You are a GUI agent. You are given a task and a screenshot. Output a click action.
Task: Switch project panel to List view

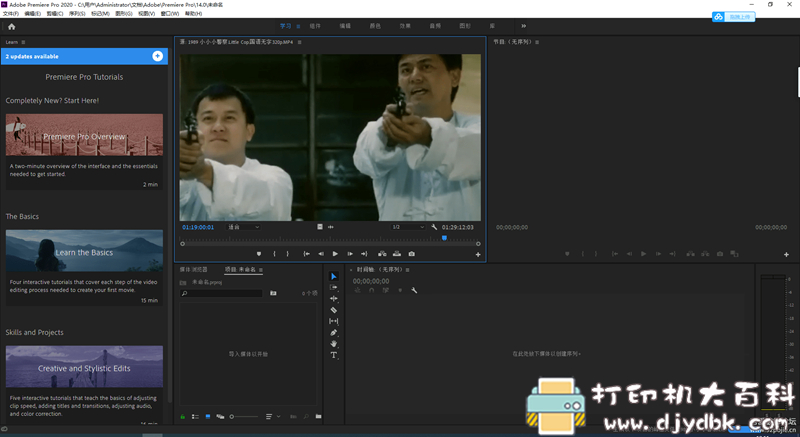pos(195,417)
